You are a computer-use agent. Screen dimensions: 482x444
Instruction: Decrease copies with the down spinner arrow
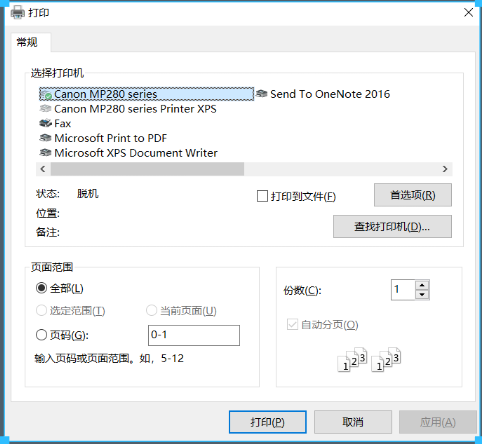coord(422,295)
